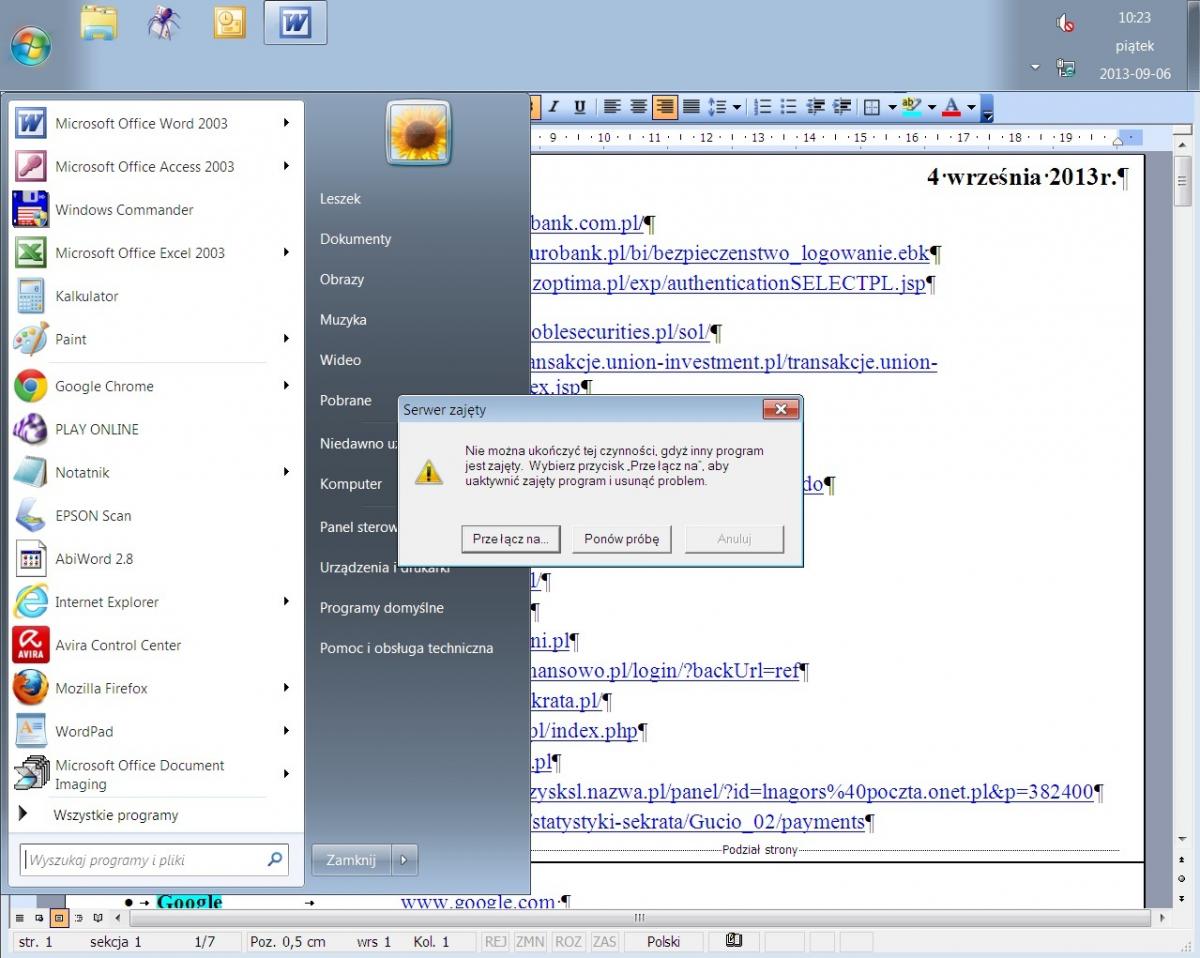The height and width of the screenshot is (958, 1200).
Task: Click the line spacing icon
Action: (x=717, y=106)
